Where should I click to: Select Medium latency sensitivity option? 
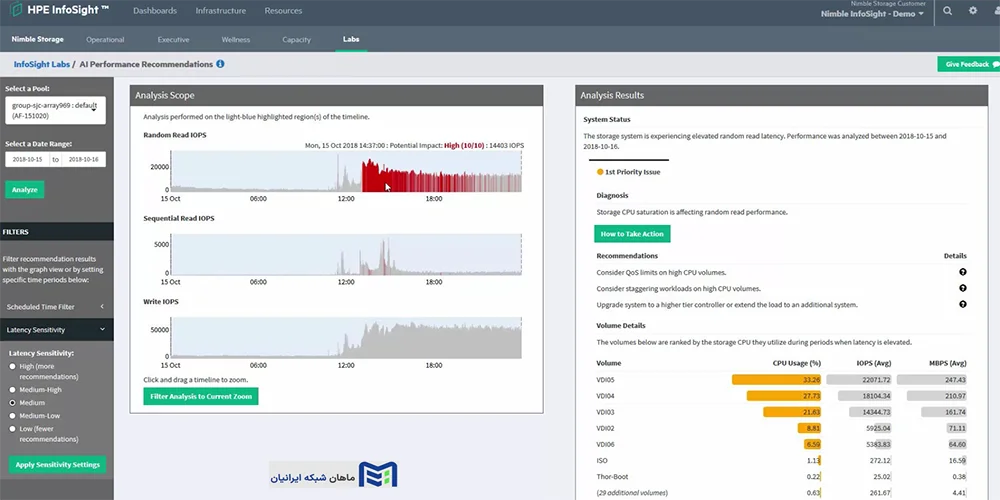[13, 403]
